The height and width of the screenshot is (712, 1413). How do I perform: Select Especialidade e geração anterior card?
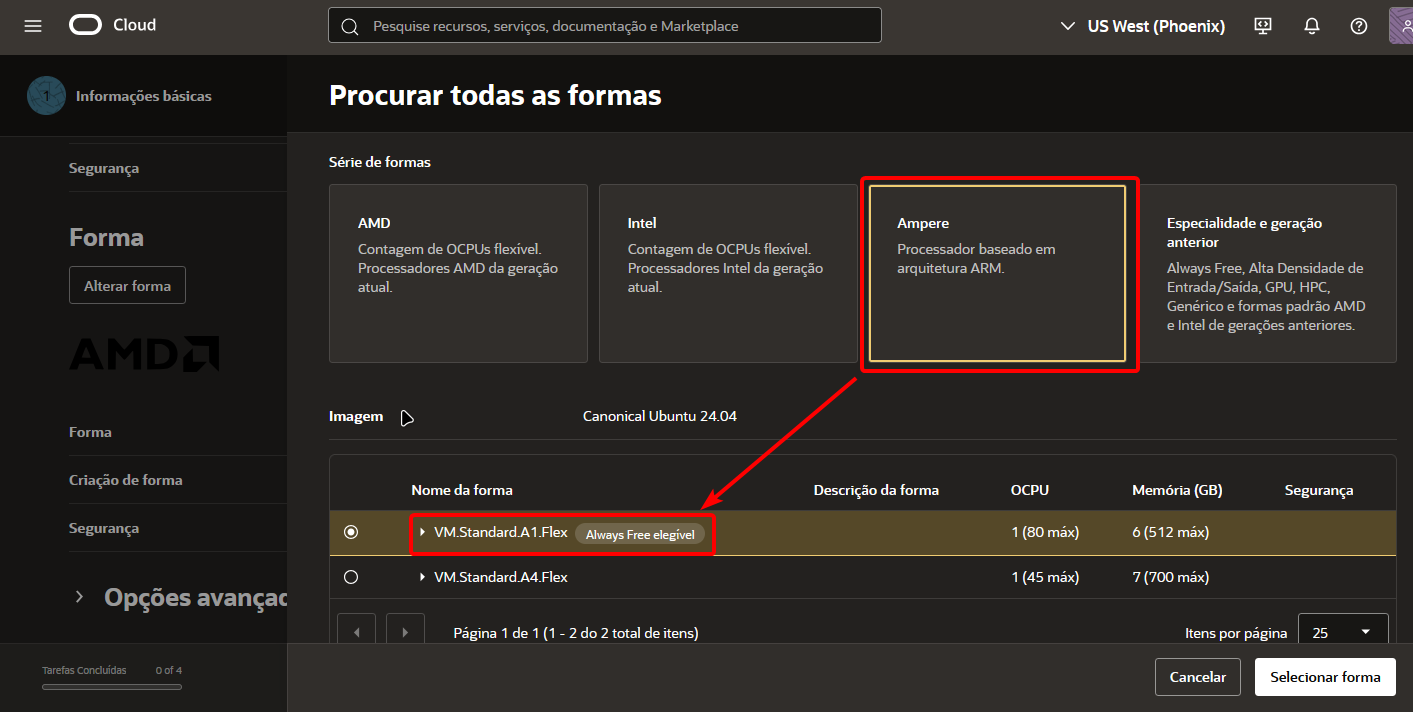click(x=1268, y=273)
